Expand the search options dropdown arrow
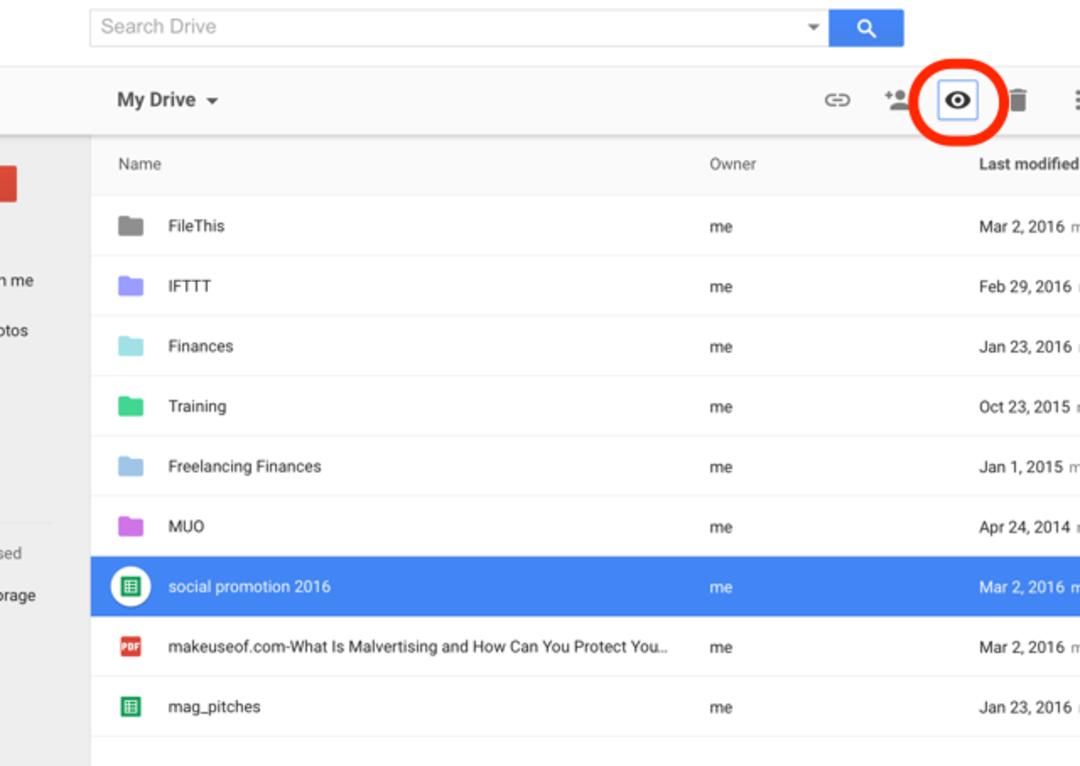The image size is (1080, 766). coord(813,28)
